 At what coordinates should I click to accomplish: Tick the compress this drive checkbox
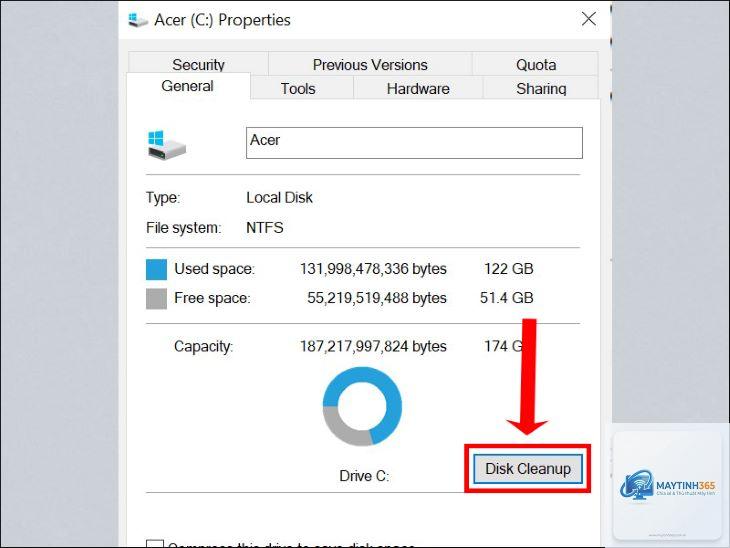155,544
